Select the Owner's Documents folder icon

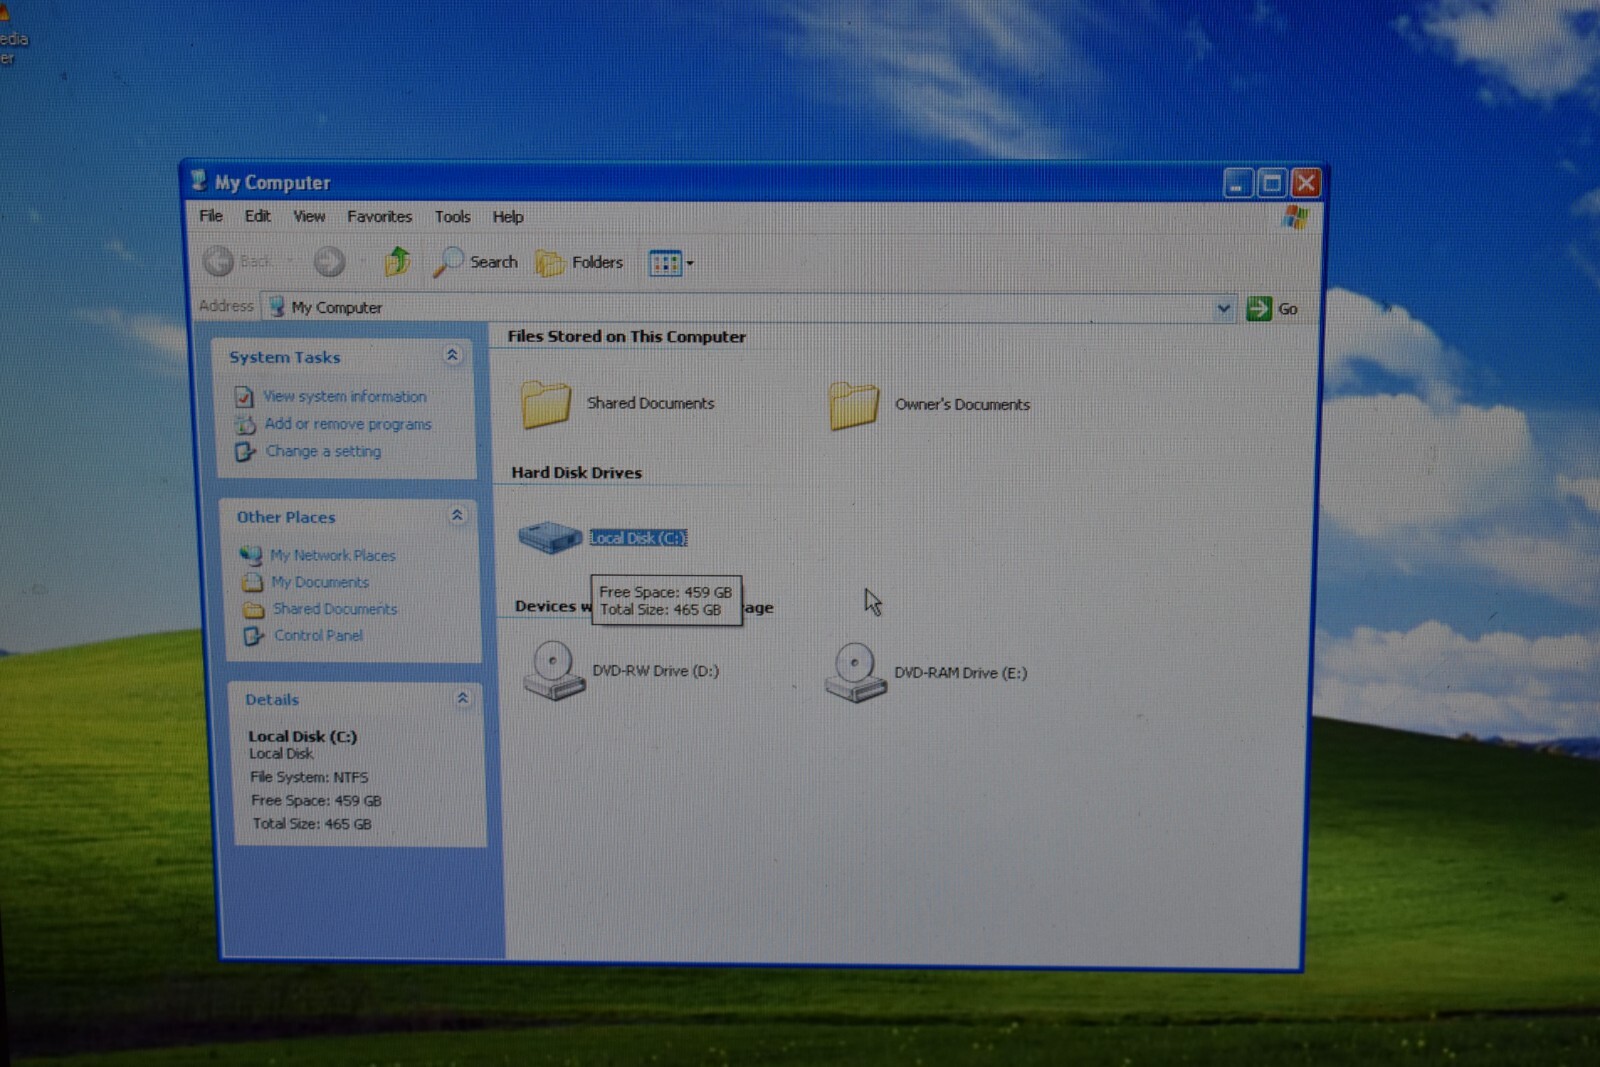(854, 405)
